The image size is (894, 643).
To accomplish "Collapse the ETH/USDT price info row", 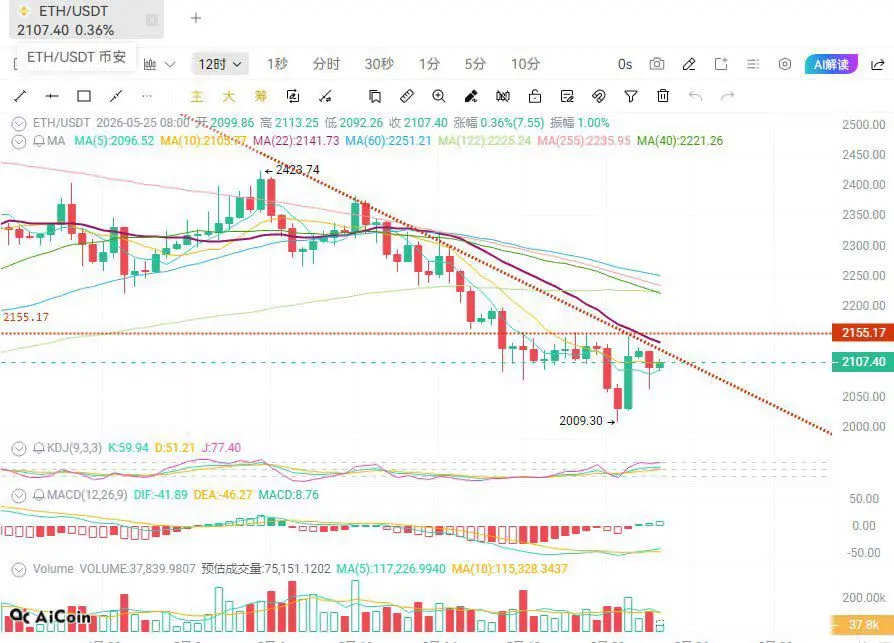I will click(19, 123).
